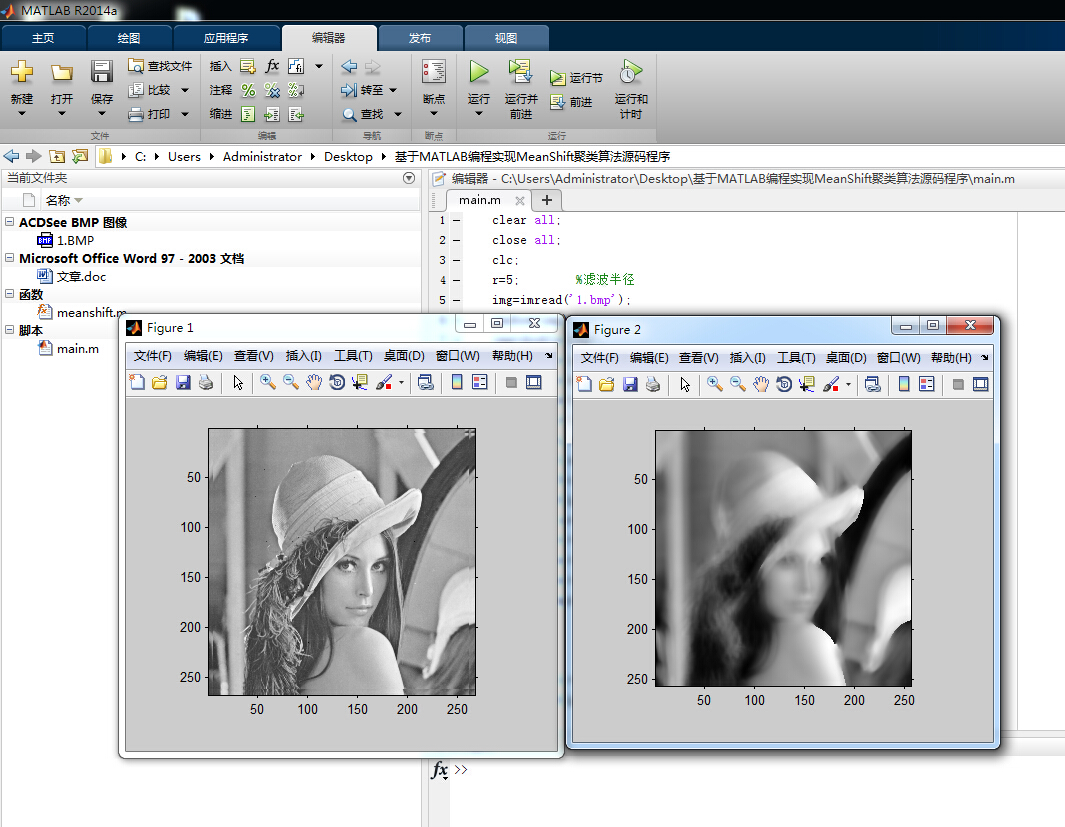Click Save Figure icon in Figure 2

[630, 384]
